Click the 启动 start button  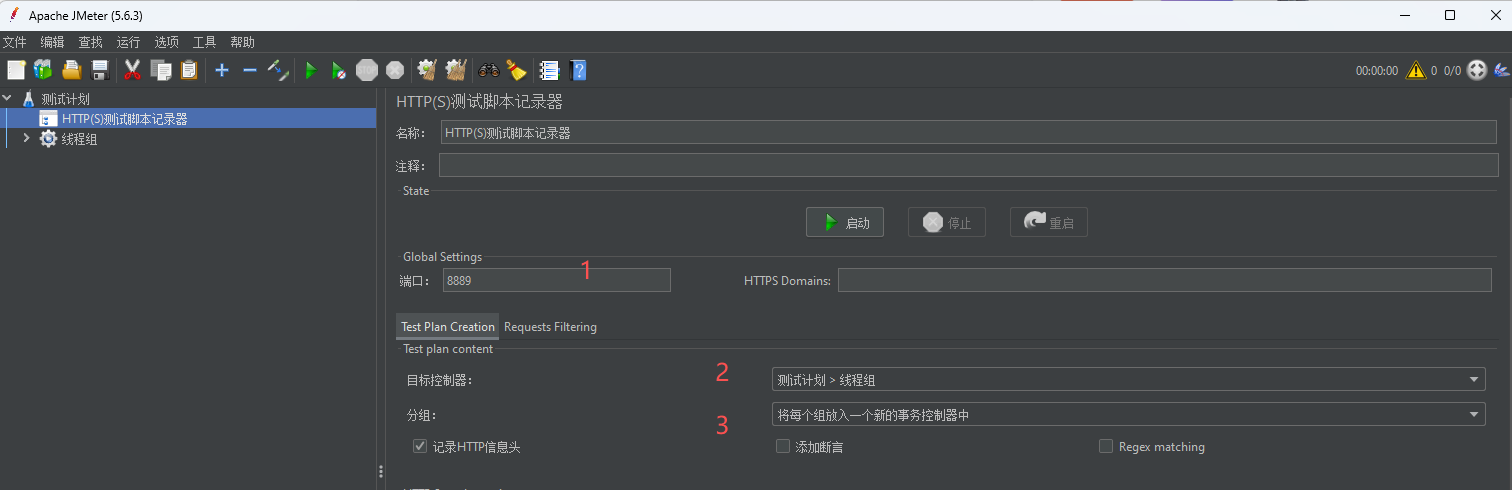click(x=845, y=222)
